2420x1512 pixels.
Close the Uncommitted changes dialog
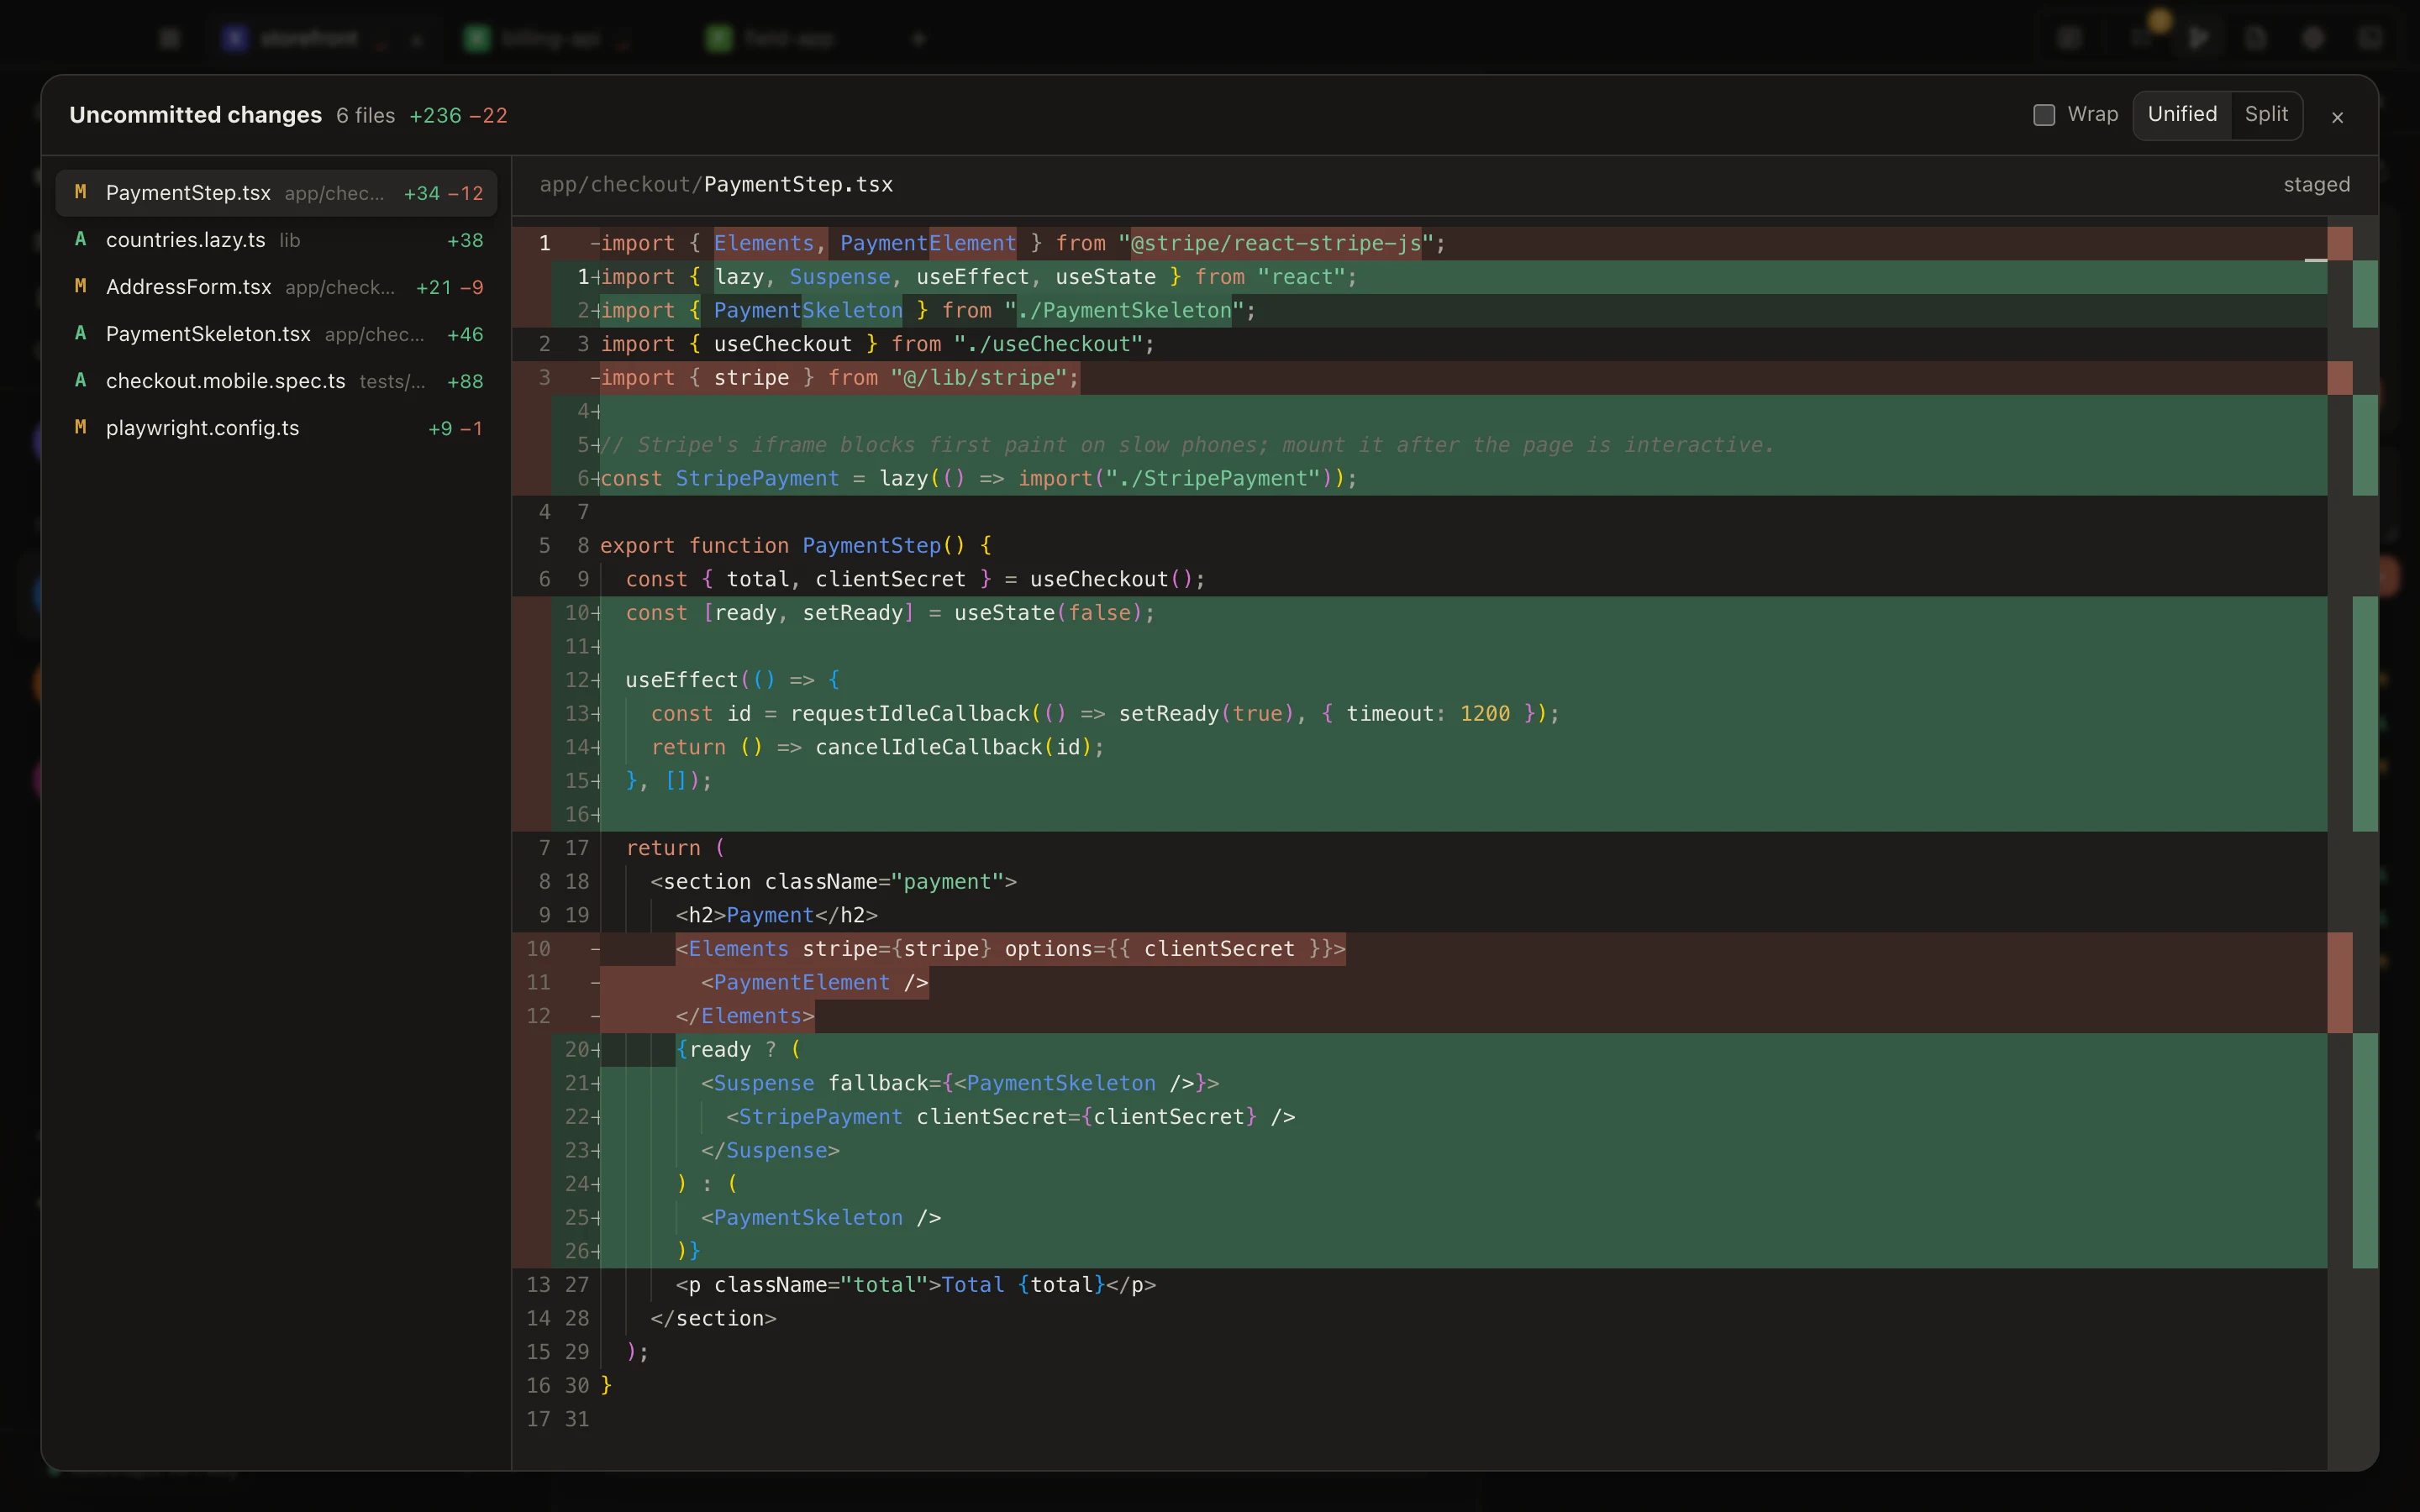pyautogui.click(x=2337, y=117)
